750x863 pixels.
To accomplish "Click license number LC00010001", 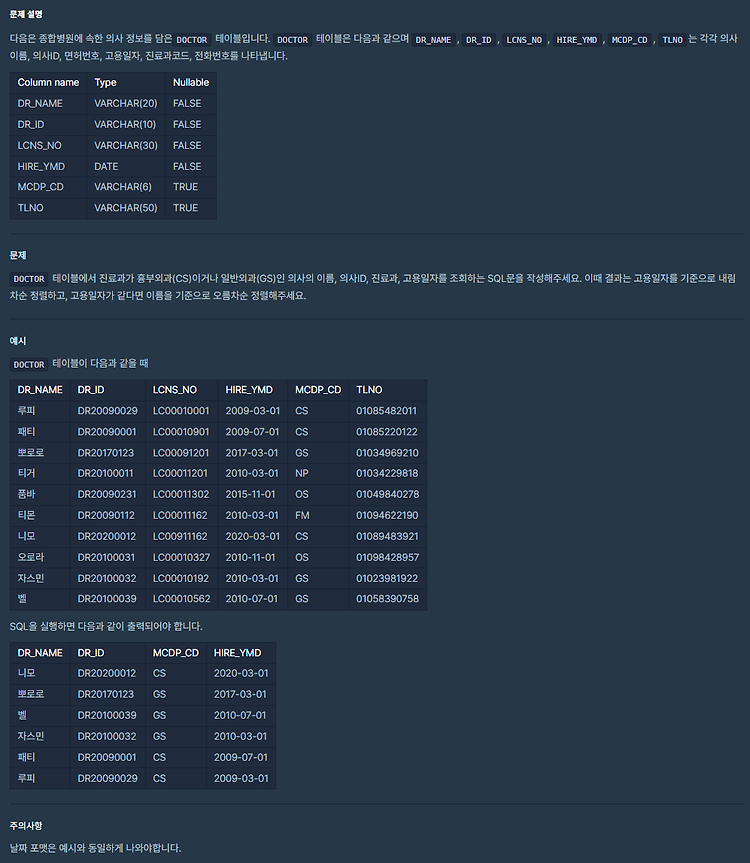I will (x=181, y=411).
